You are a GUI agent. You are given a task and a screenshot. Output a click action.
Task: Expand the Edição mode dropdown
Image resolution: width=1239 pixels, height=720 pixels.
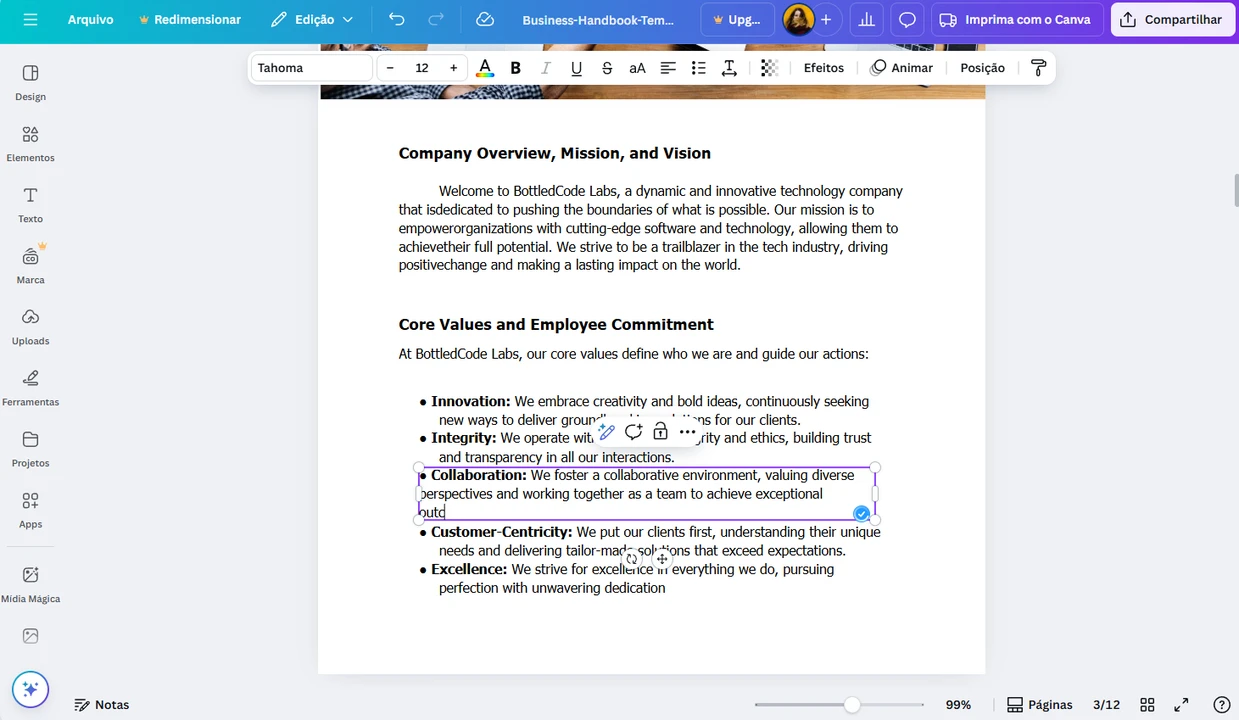point(312,20)
